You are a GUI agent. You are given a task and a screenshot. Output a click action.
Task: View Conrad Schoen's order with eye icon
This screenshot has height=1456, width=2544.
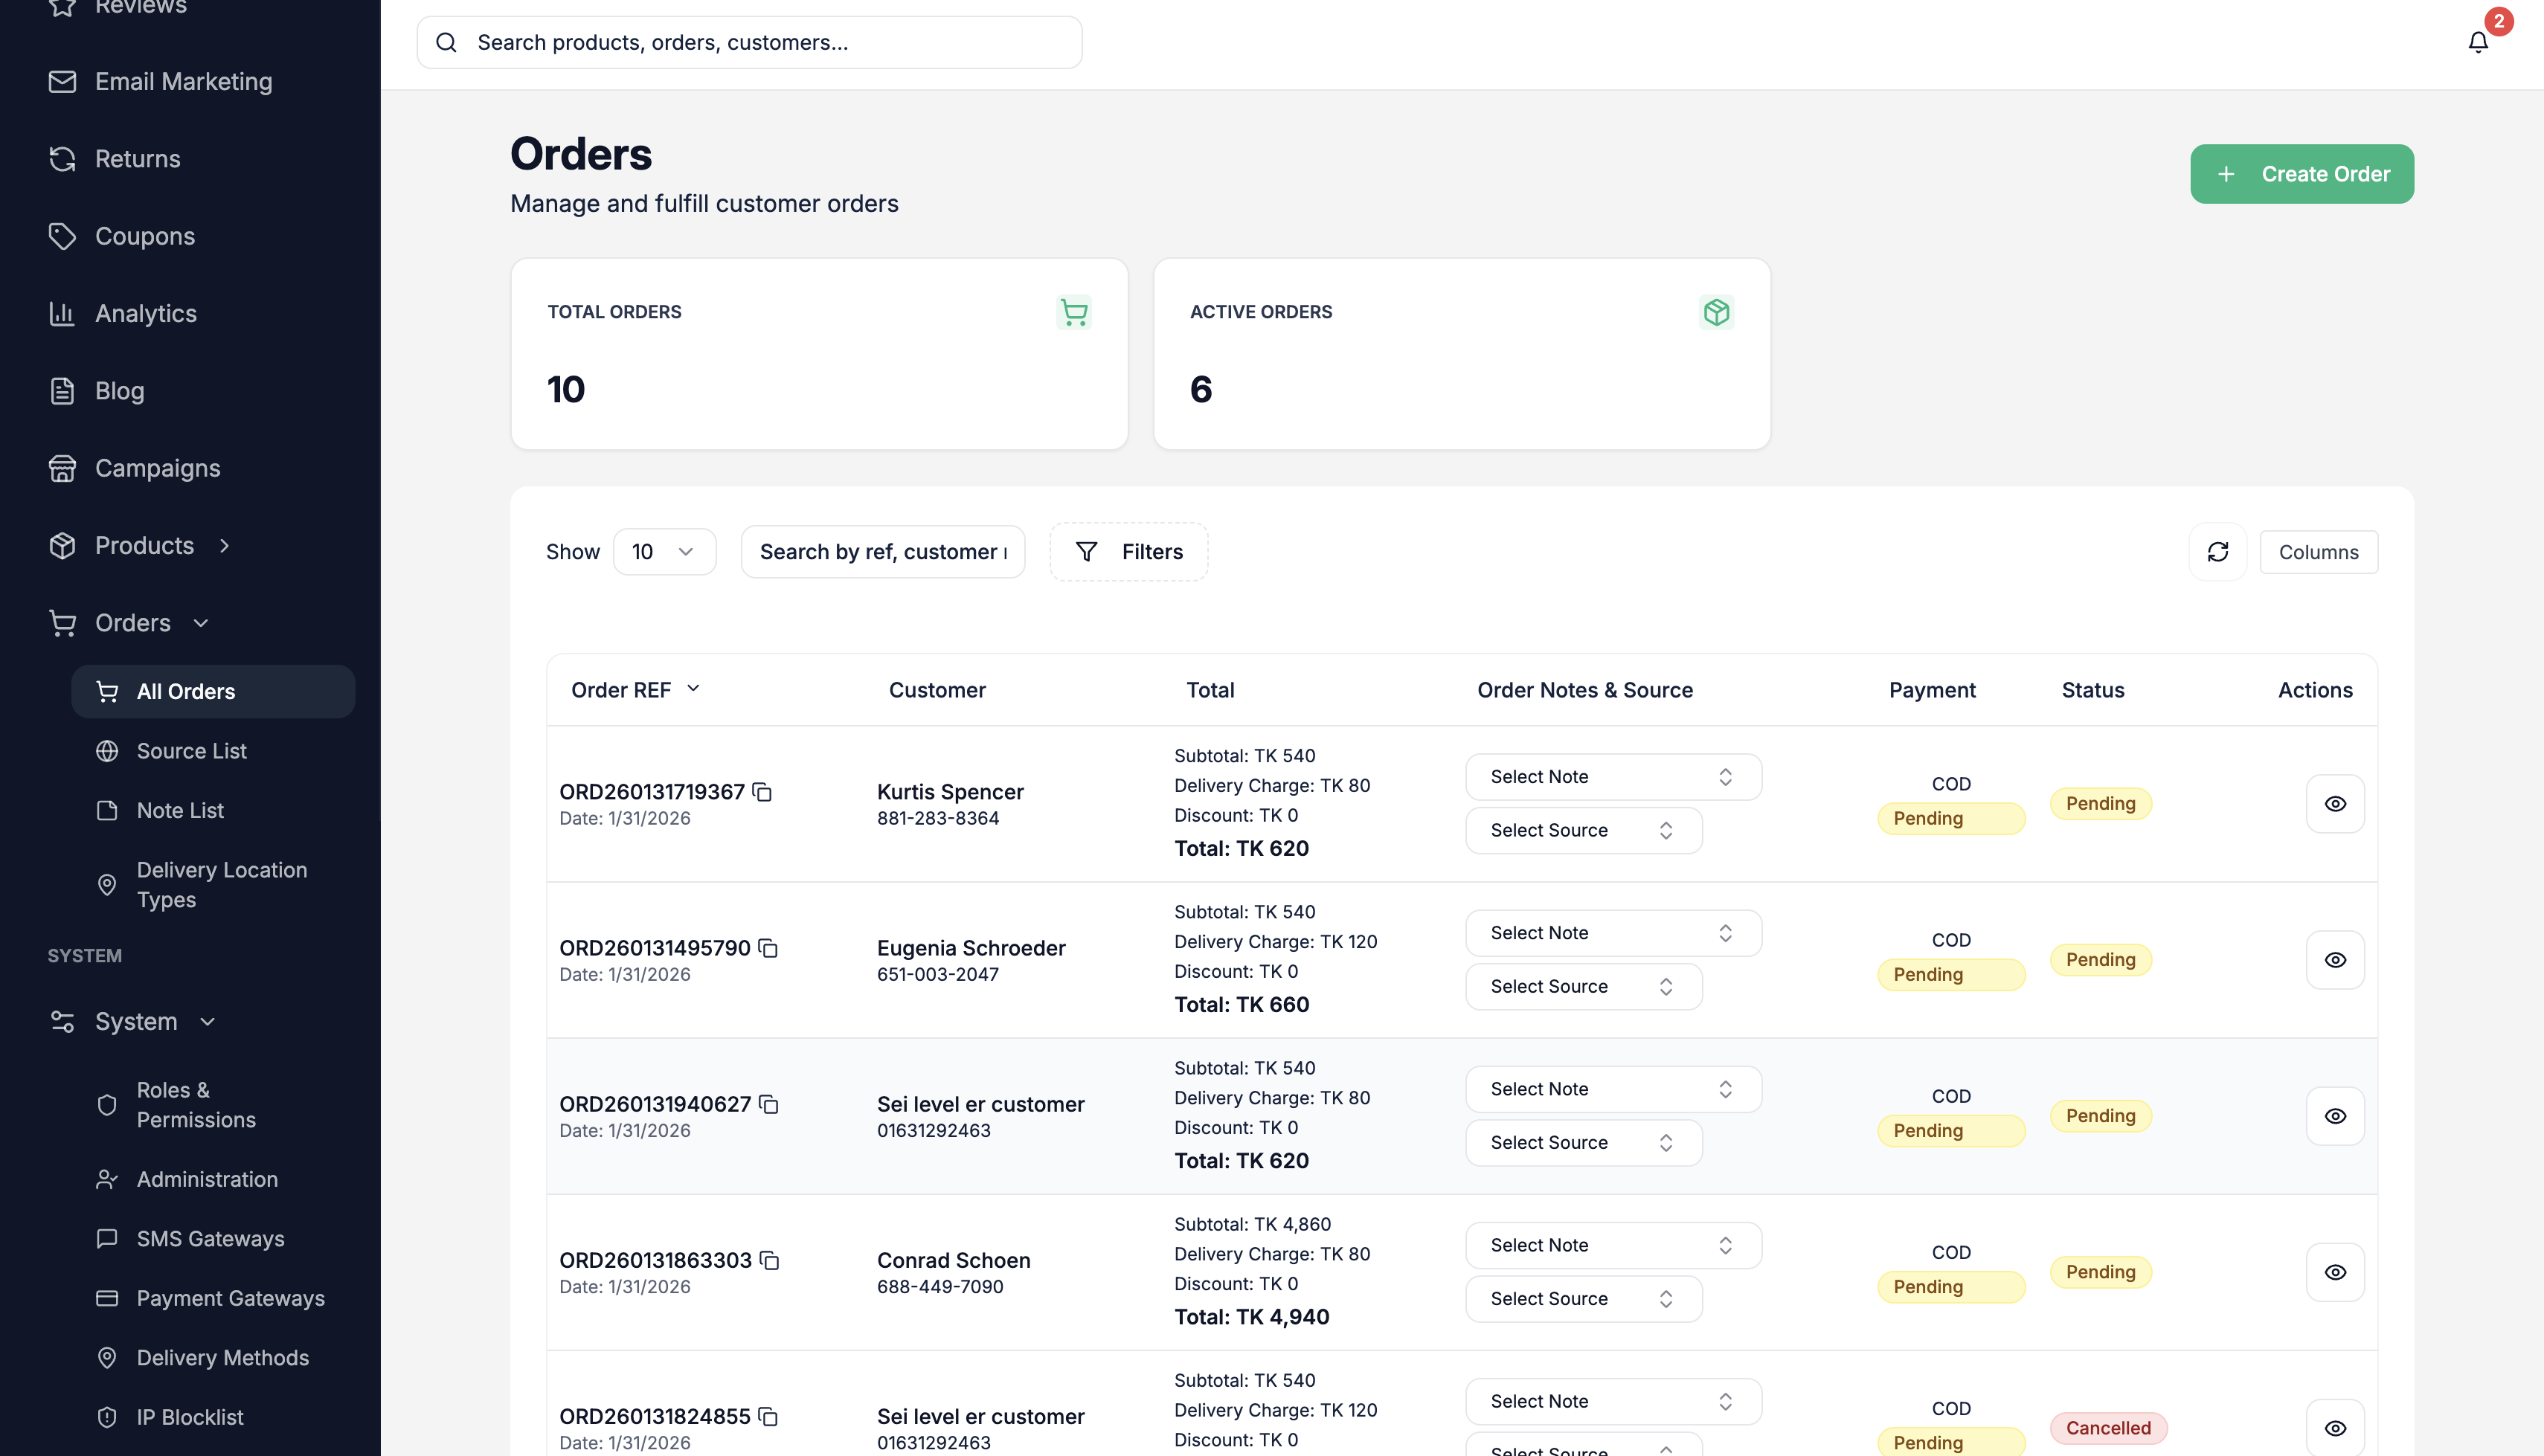2334,1272
